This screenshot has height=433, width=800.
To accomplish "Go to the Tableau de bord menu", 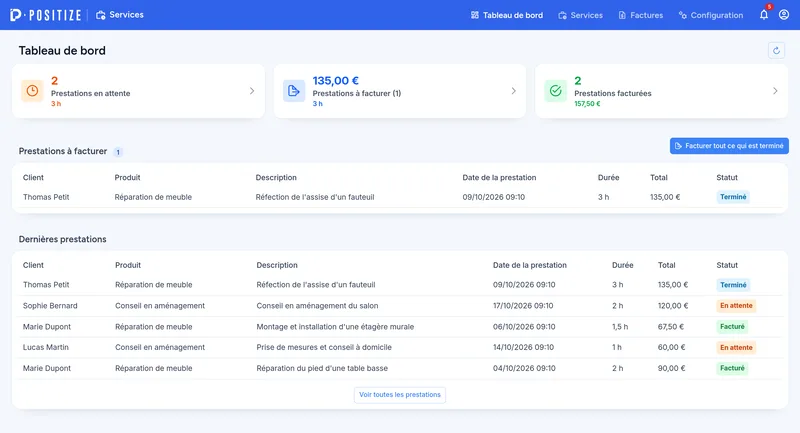I will click(x=507, y=15).
